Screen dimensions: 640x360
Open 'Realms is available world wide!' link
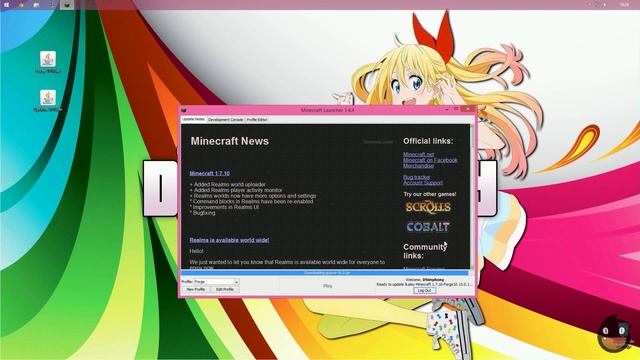coord(229,240)
